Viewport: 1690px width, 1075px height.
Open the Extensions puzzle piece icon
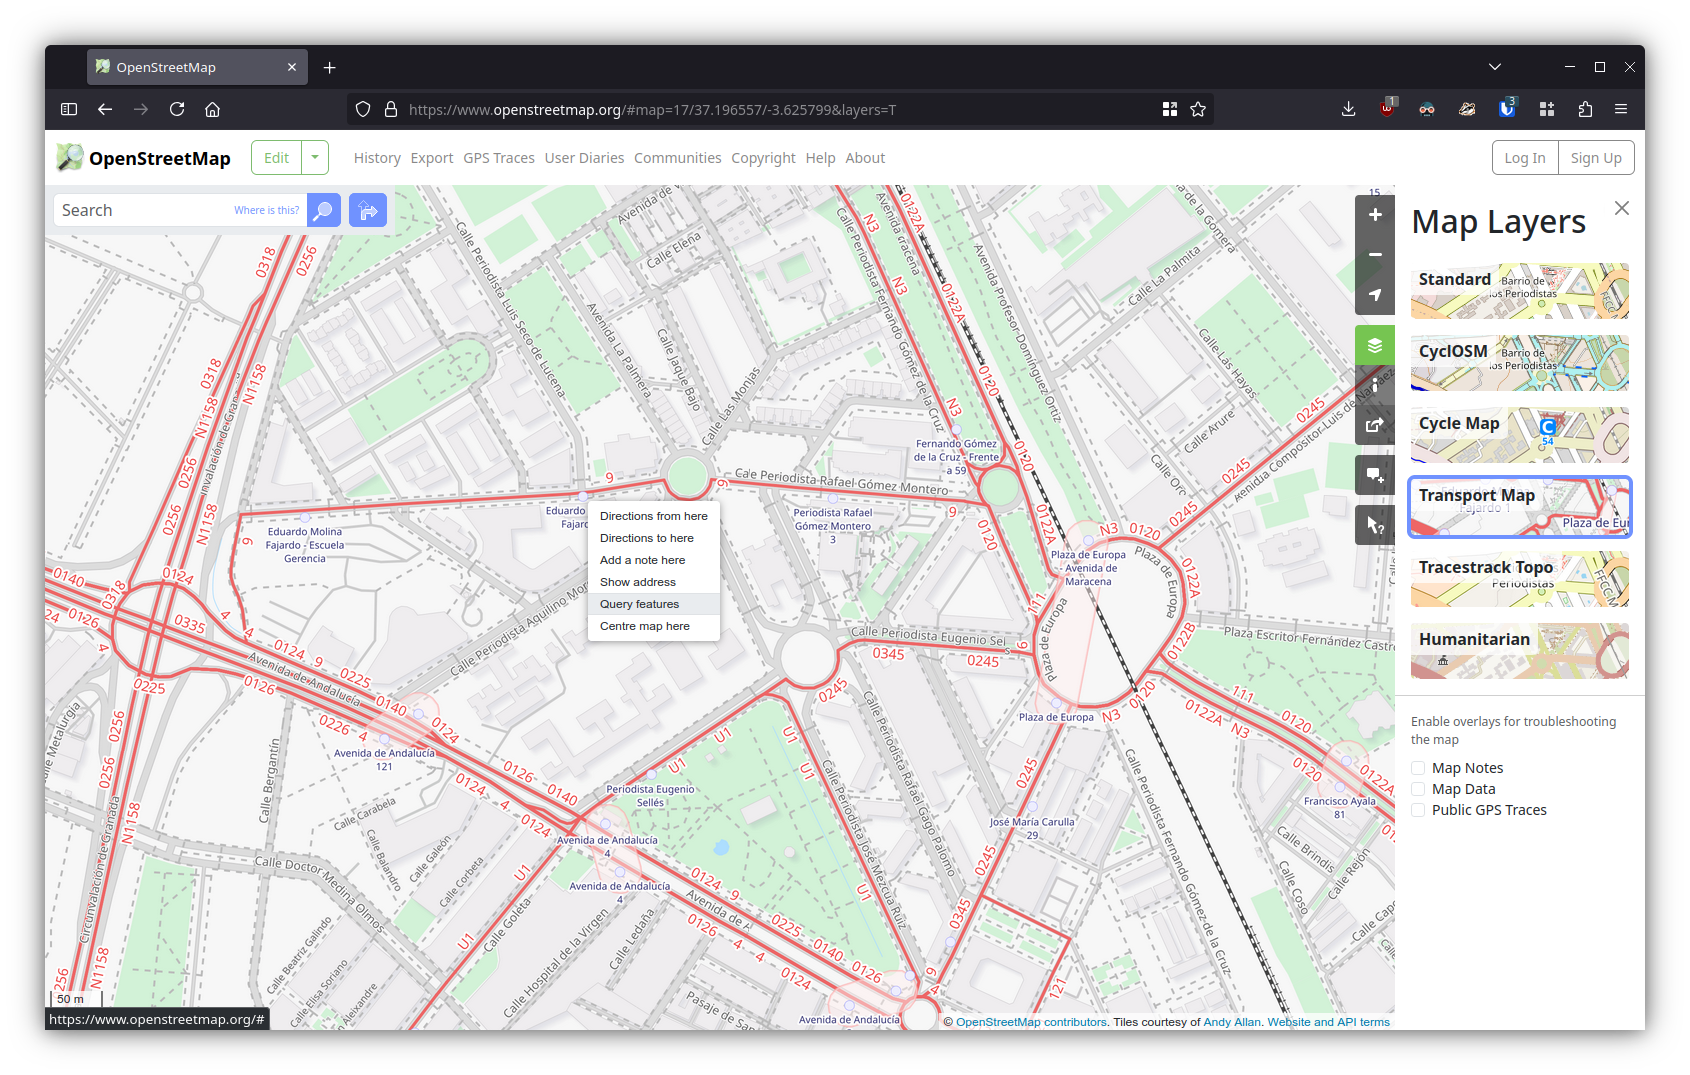1585,109
